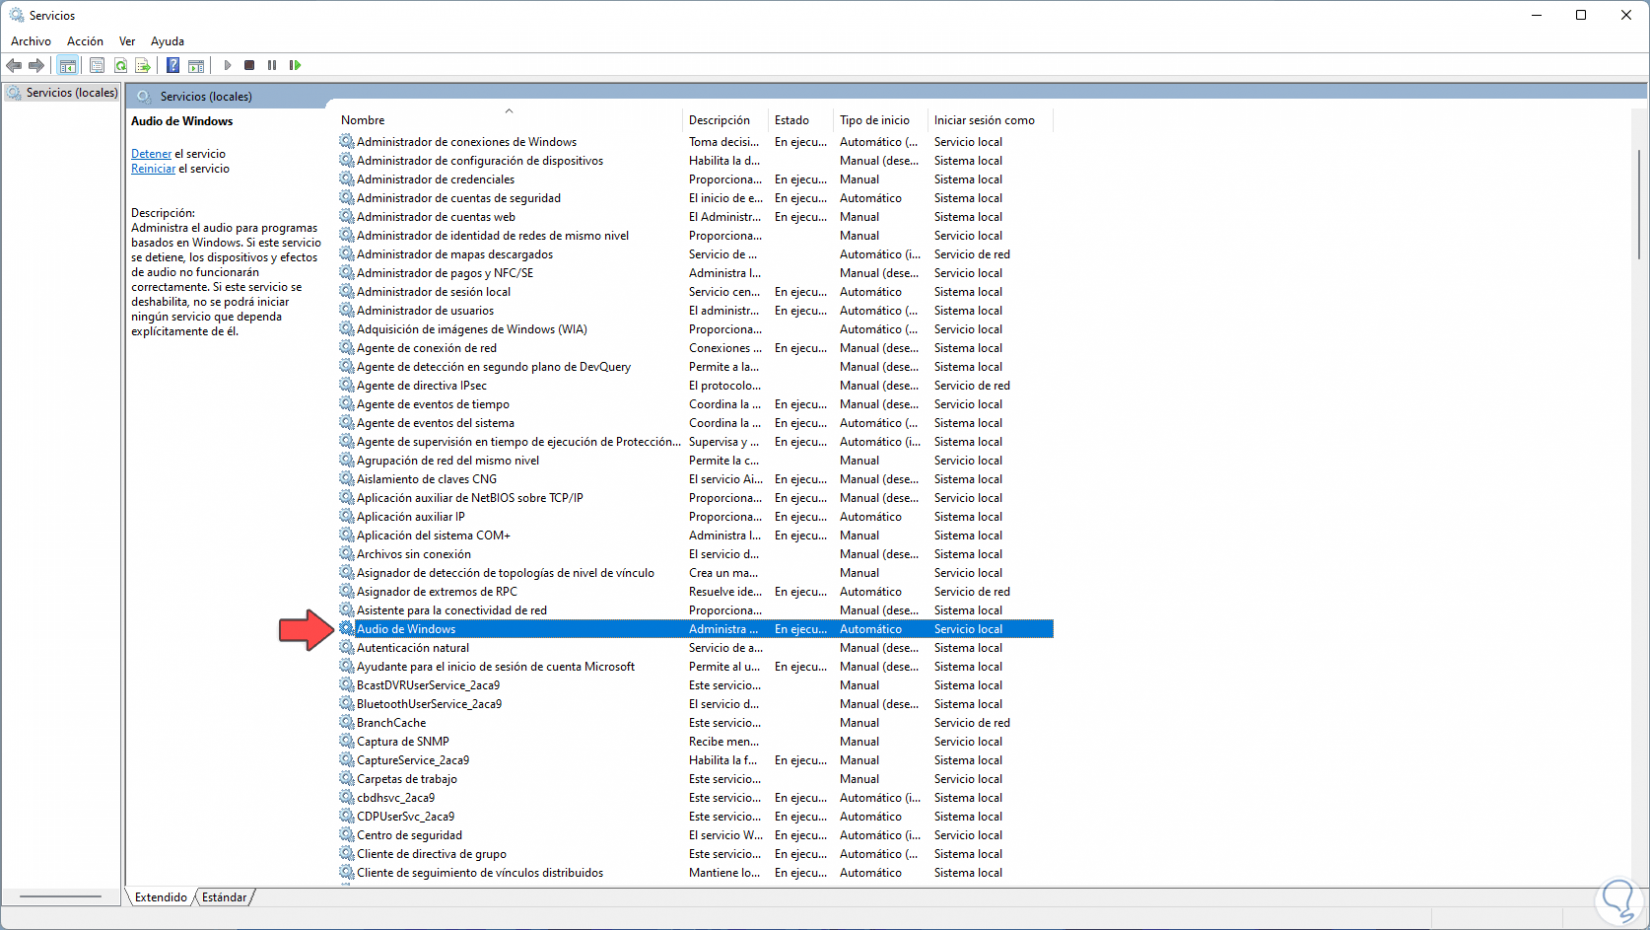Click the gear icon beside Archivos sin conexión
Screen dimensions: 1650x930
coord(347,554)
